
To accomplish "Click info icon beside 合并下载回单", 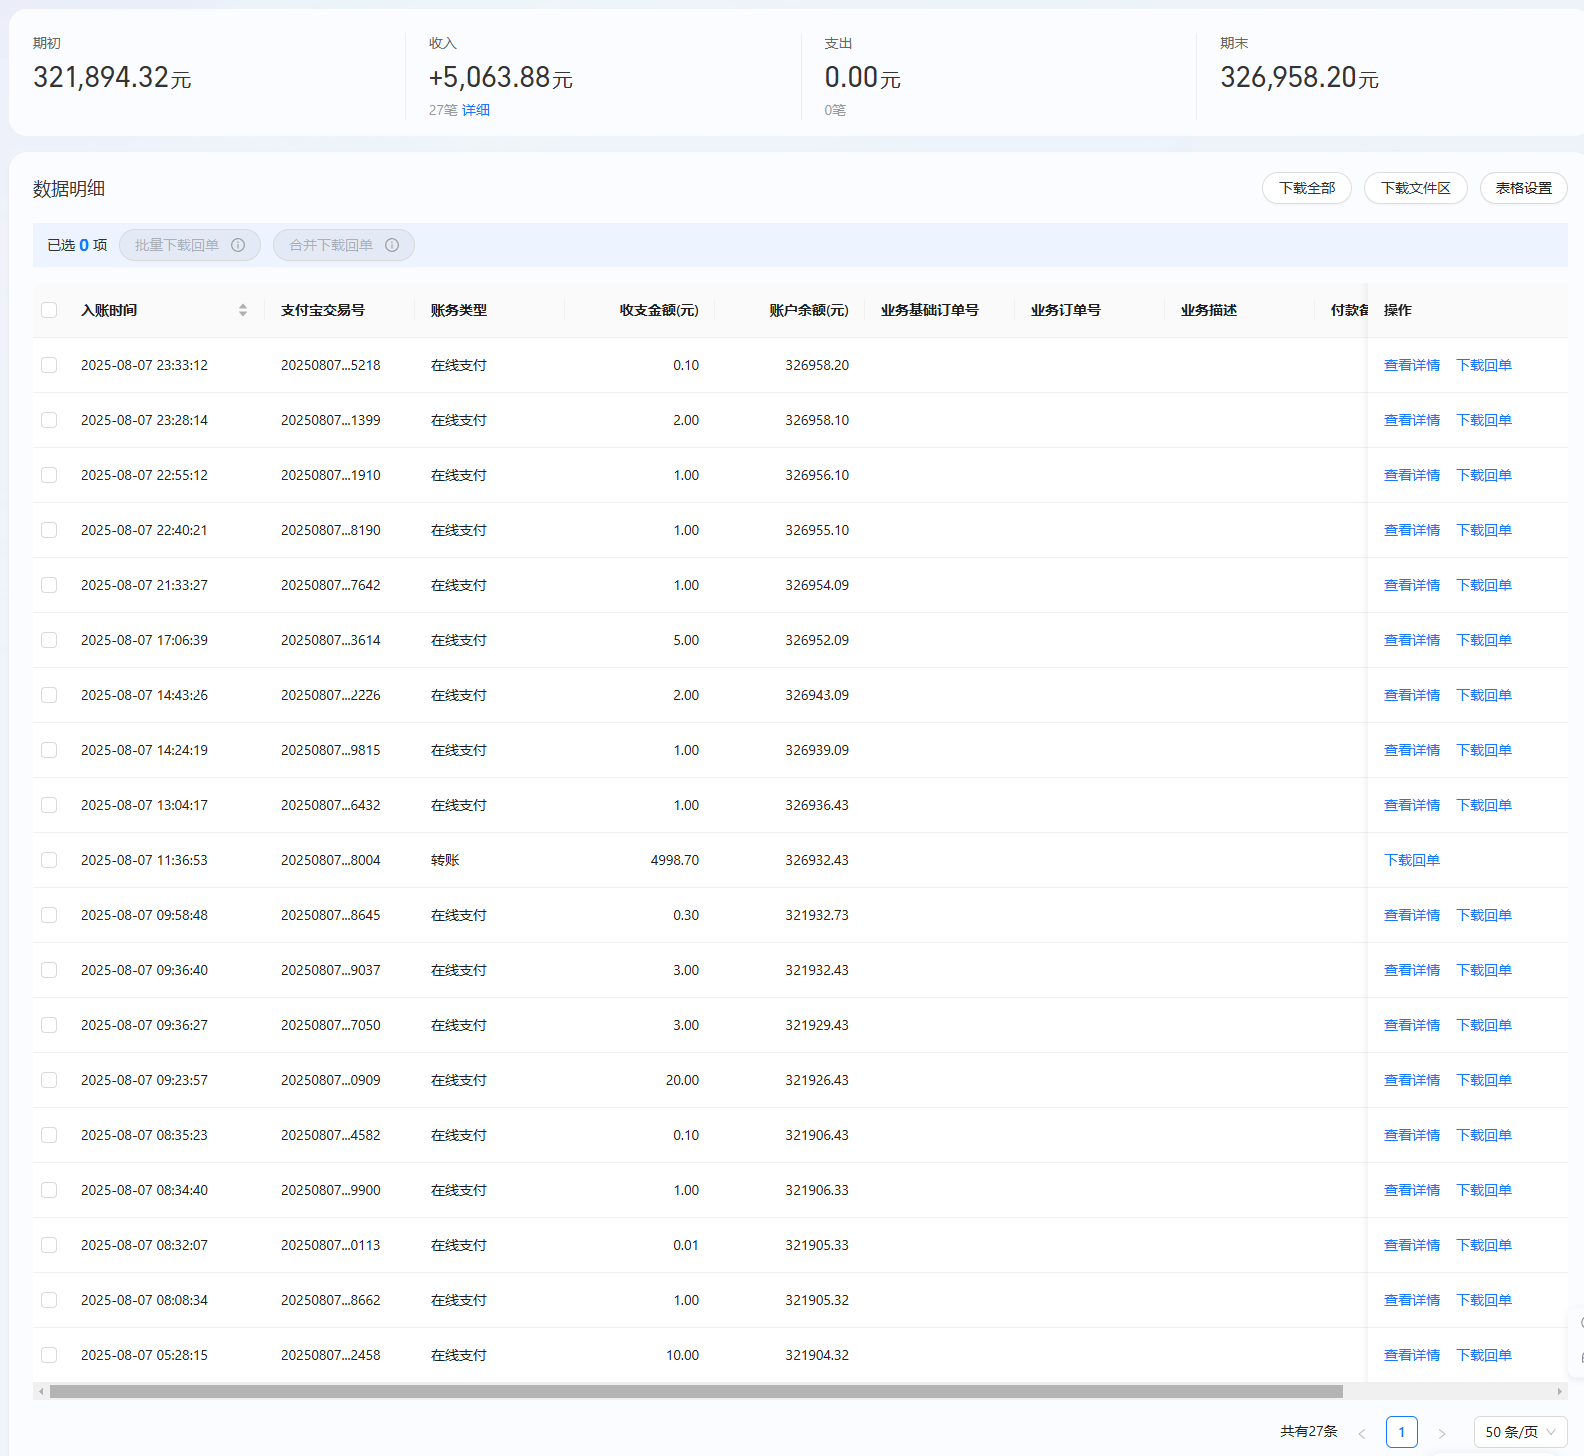I will [x=392, y=245].
